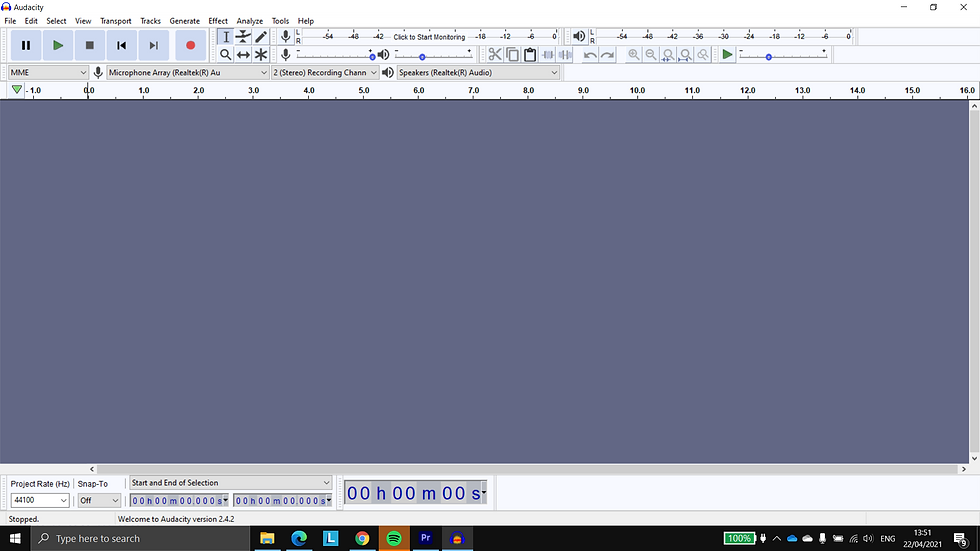Image resolution: width=980 pixels, height=551 pixels.
Task: Click the taskbar search box
Action: coord(140,538)
